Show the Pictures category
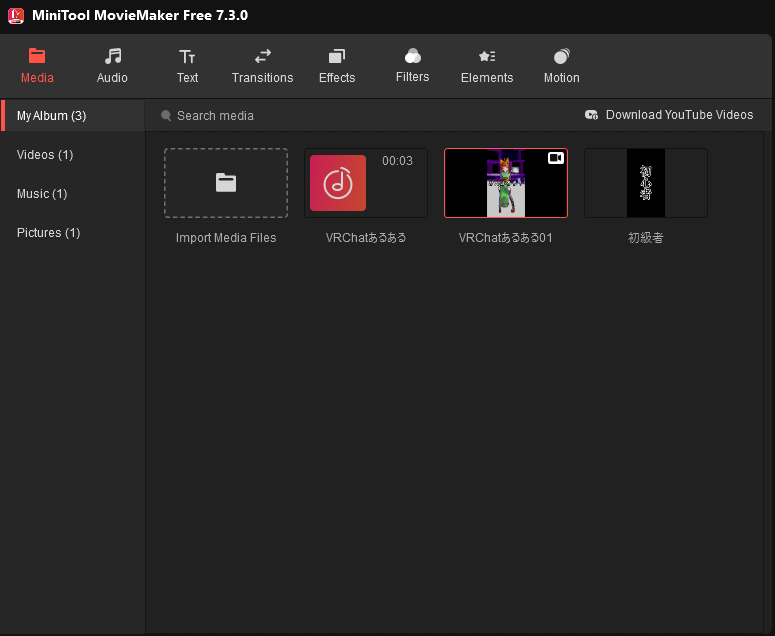 click(48, 233)
